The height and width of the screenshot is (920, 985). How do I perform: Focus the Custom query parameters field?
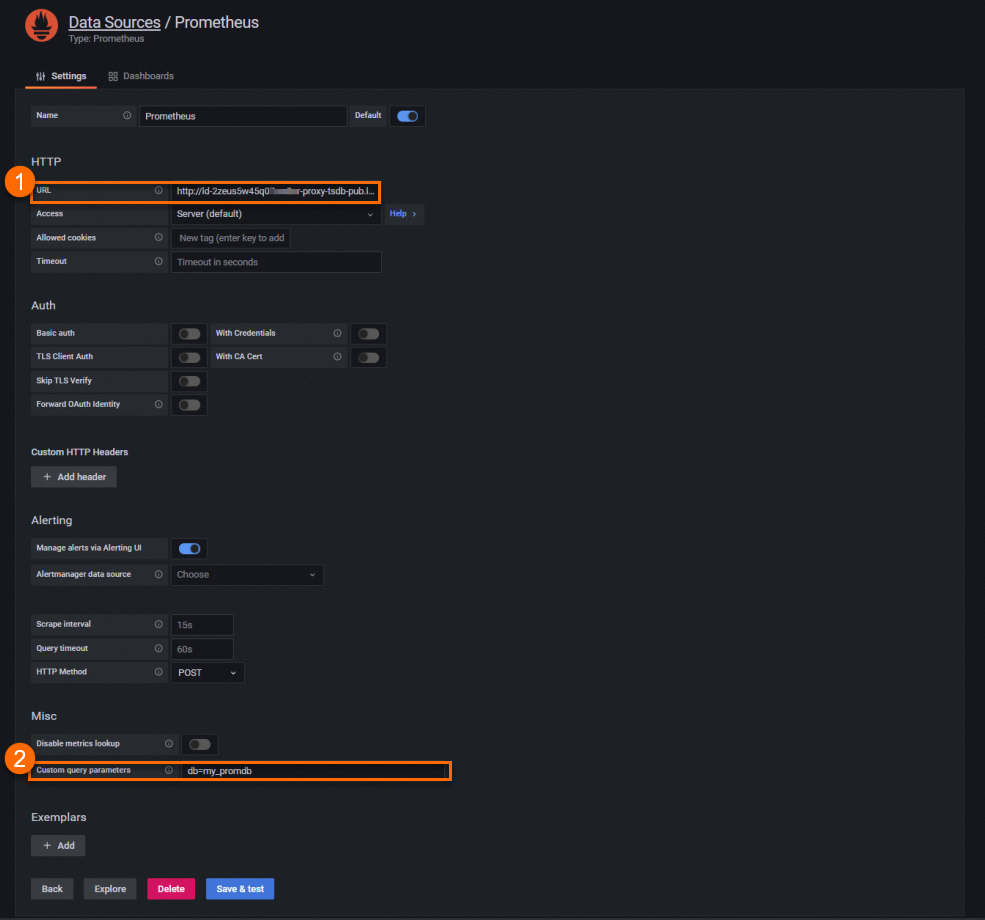[x=315, y=771]
